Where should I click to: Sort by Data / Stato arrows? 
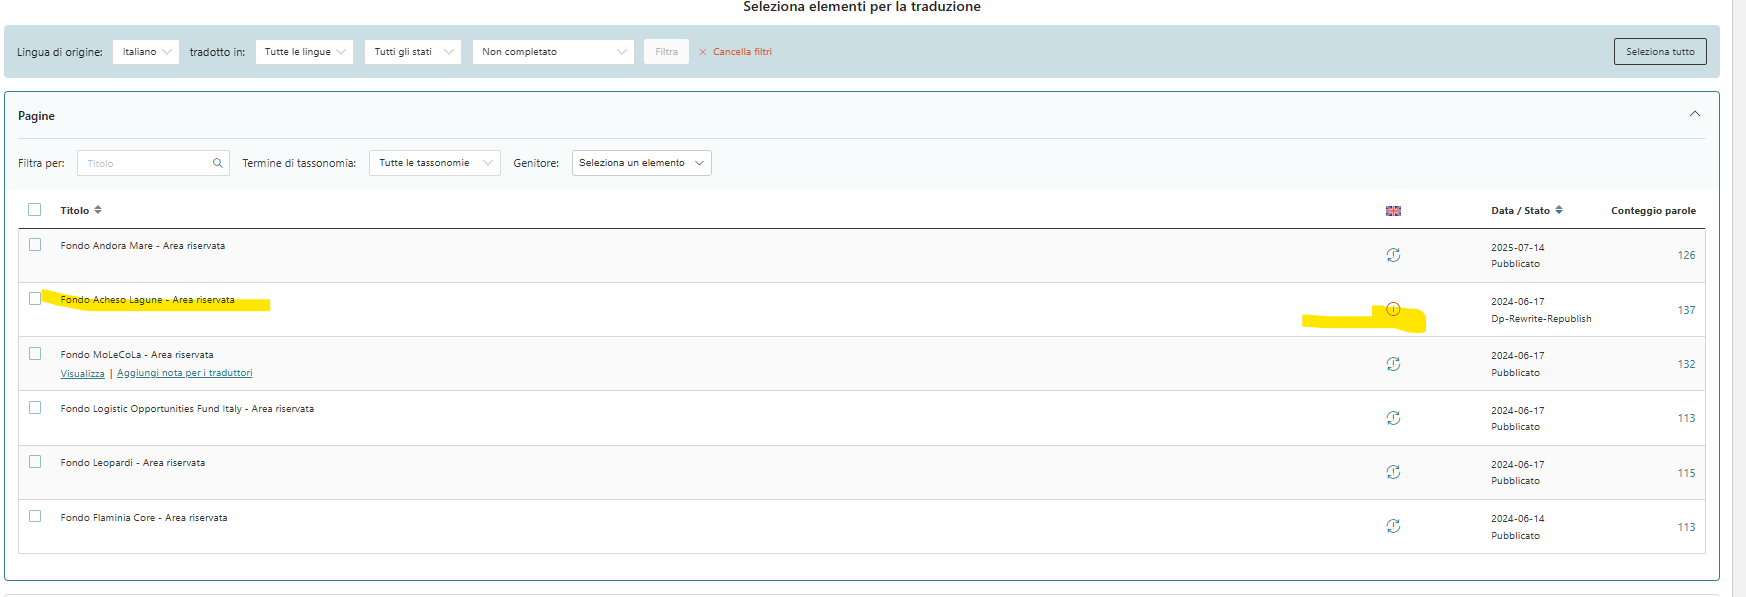point(1559,210)
